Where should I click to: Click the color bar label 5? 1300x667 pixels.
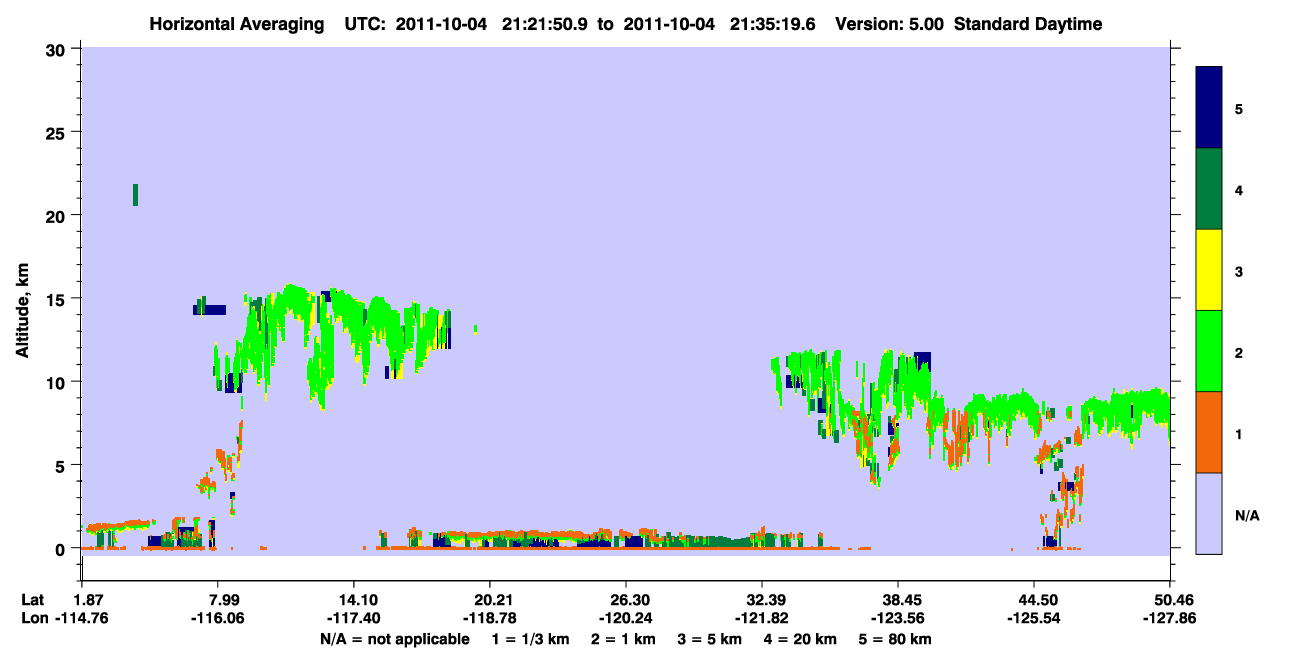(1238, 109)
